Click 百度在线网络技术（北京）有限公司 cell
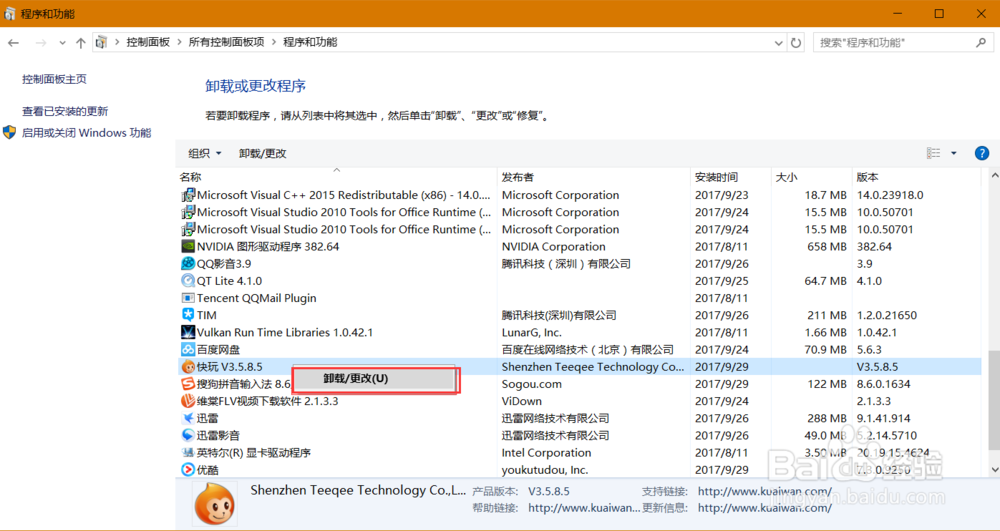Image resolution: width=1000 pixels, height=531 pixels. pos(587,350)
